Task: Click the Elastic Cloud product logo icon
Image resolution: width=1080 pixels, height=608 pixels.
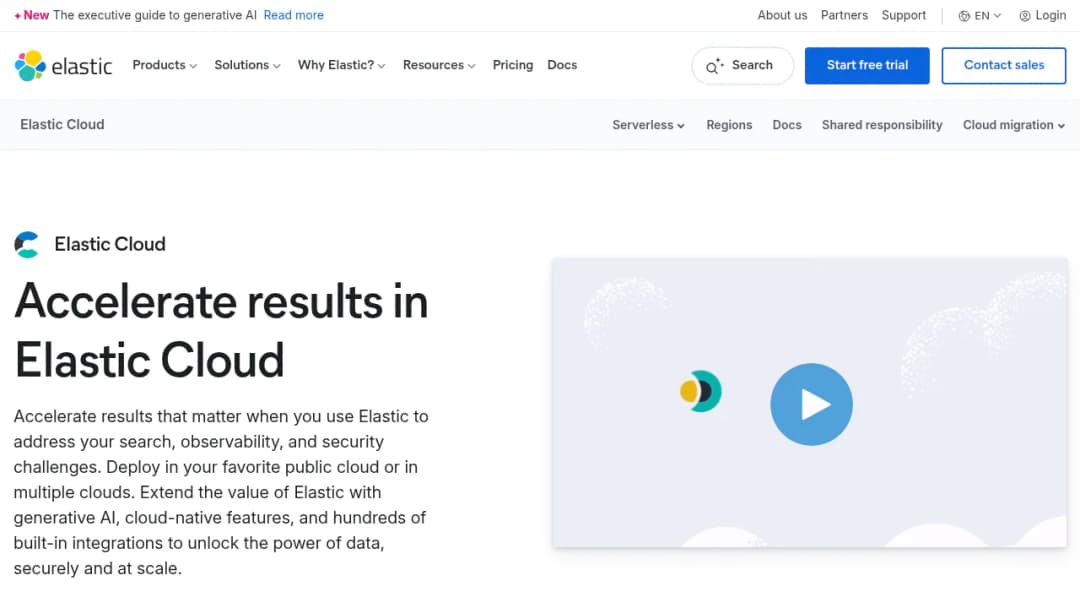Action: tap(27, 244)
